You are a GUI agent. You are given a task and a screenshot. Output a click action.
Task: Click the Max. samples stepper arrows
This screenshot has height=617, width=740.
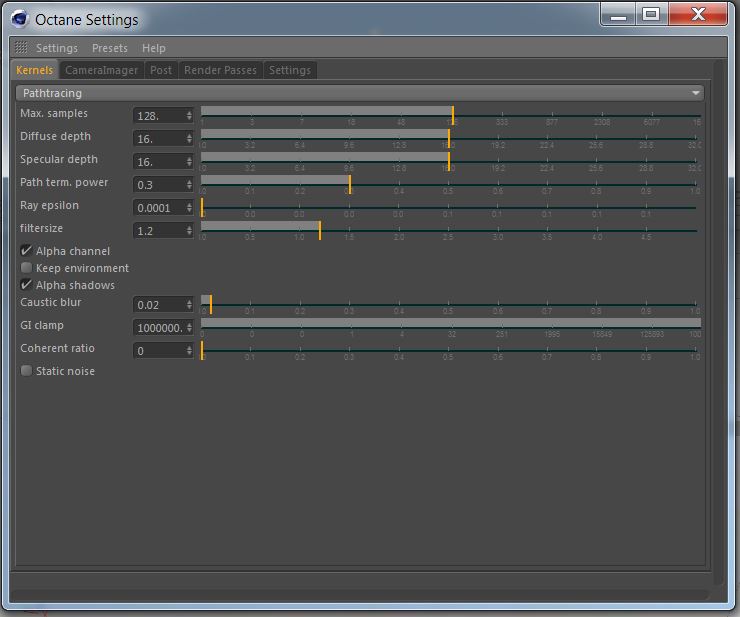(x=189, y=116)
